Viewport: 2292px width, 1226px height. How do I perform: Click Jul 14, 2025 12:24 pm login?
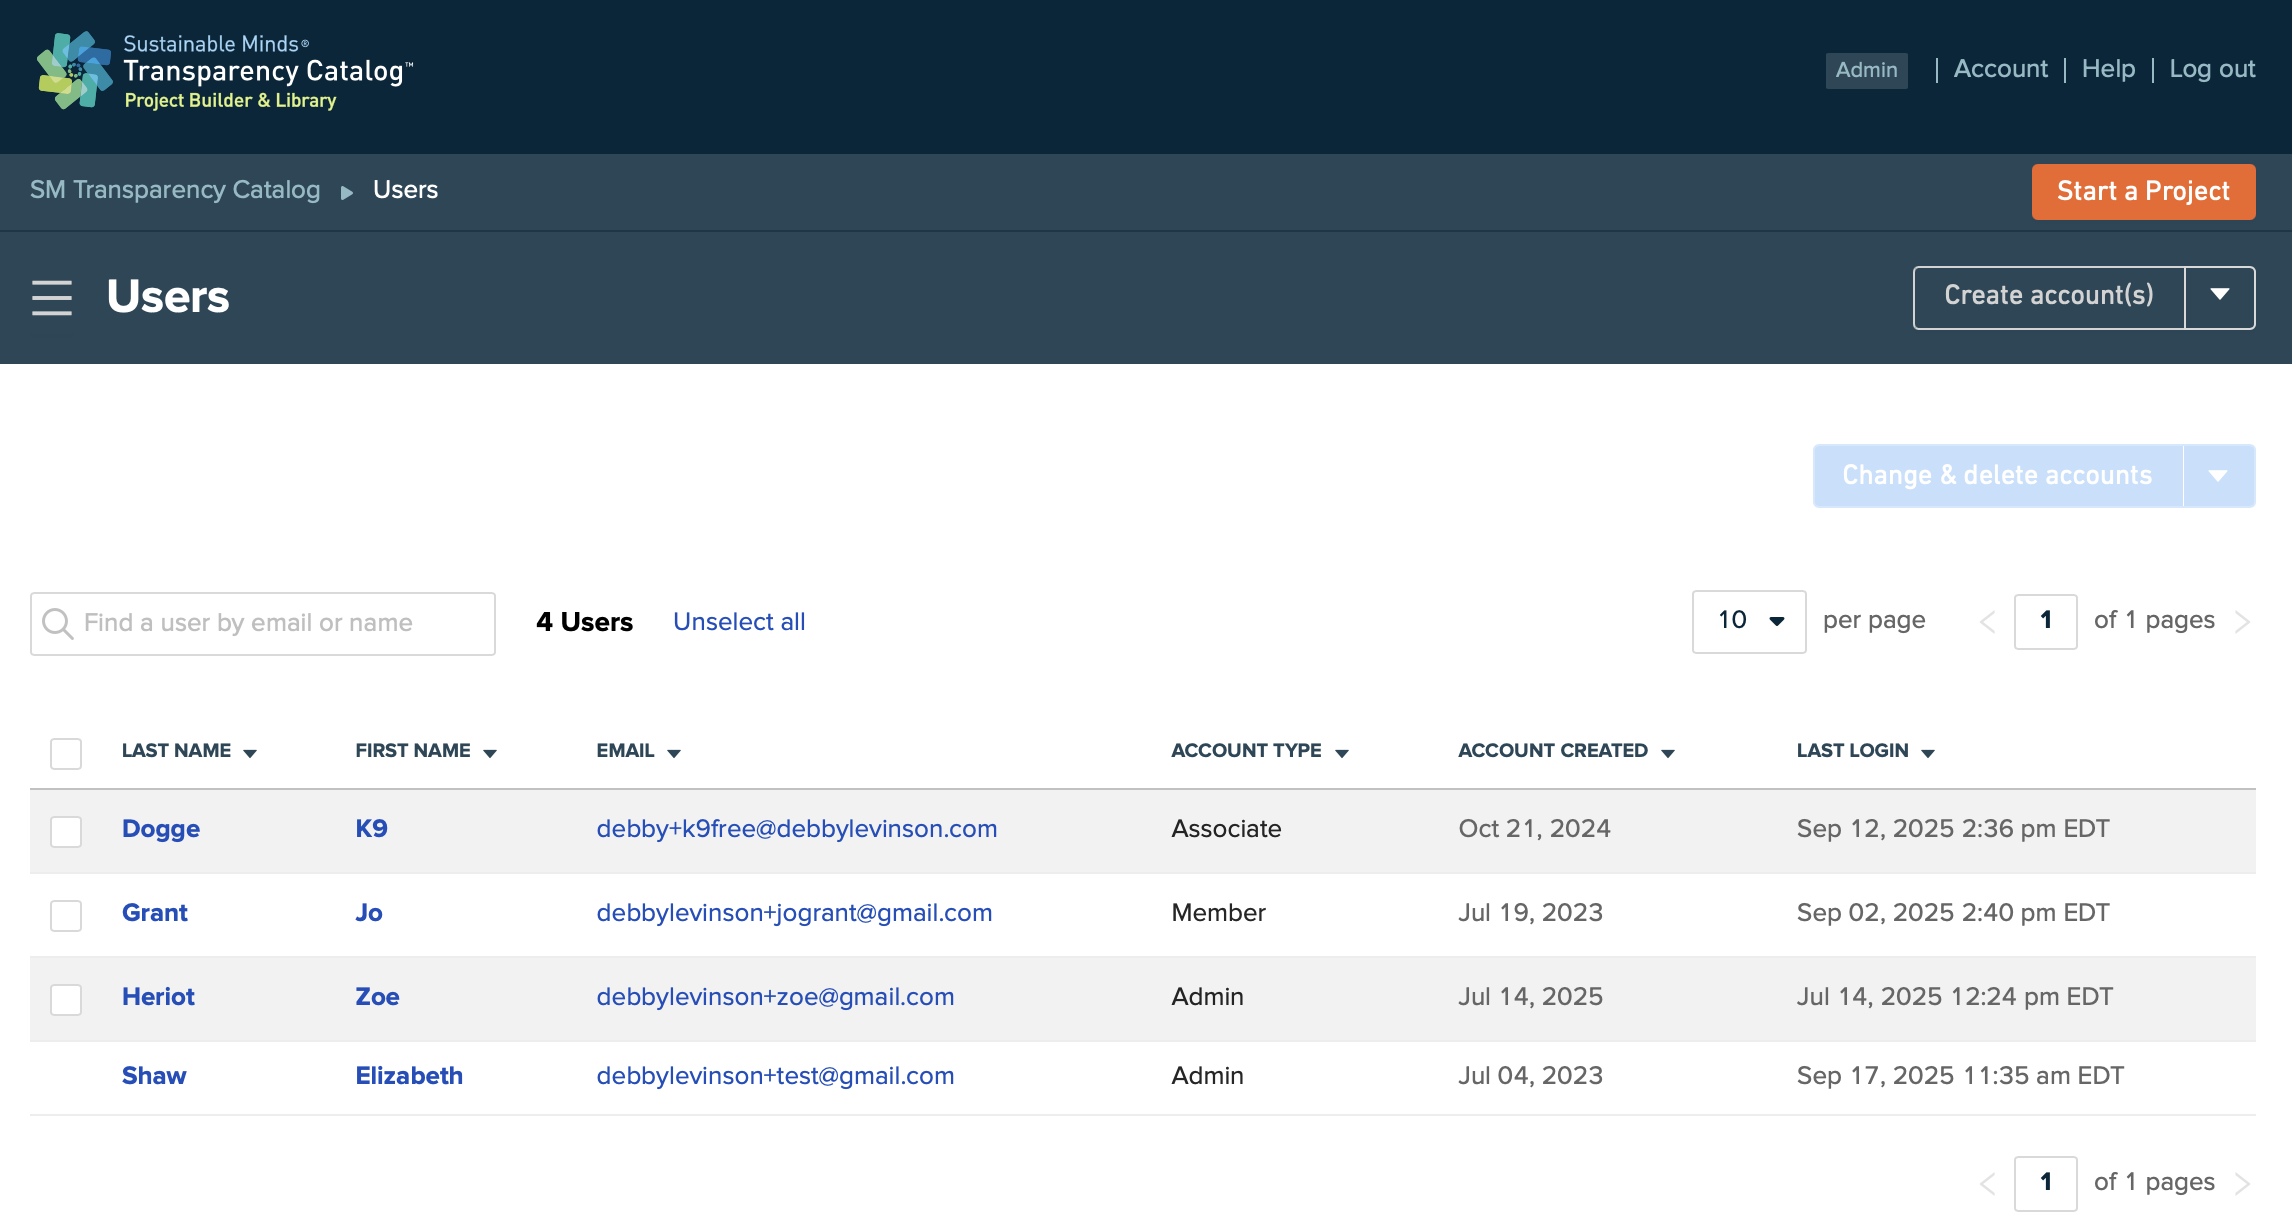point(1955,997)
